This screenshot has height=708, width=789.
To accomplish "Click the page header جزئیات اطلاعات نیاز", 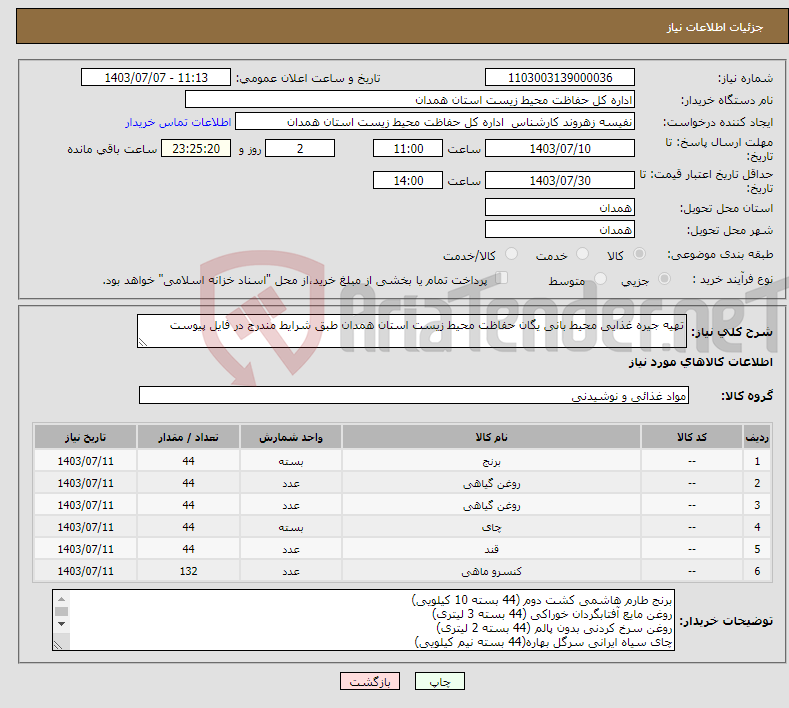I will tap(715, 27).
